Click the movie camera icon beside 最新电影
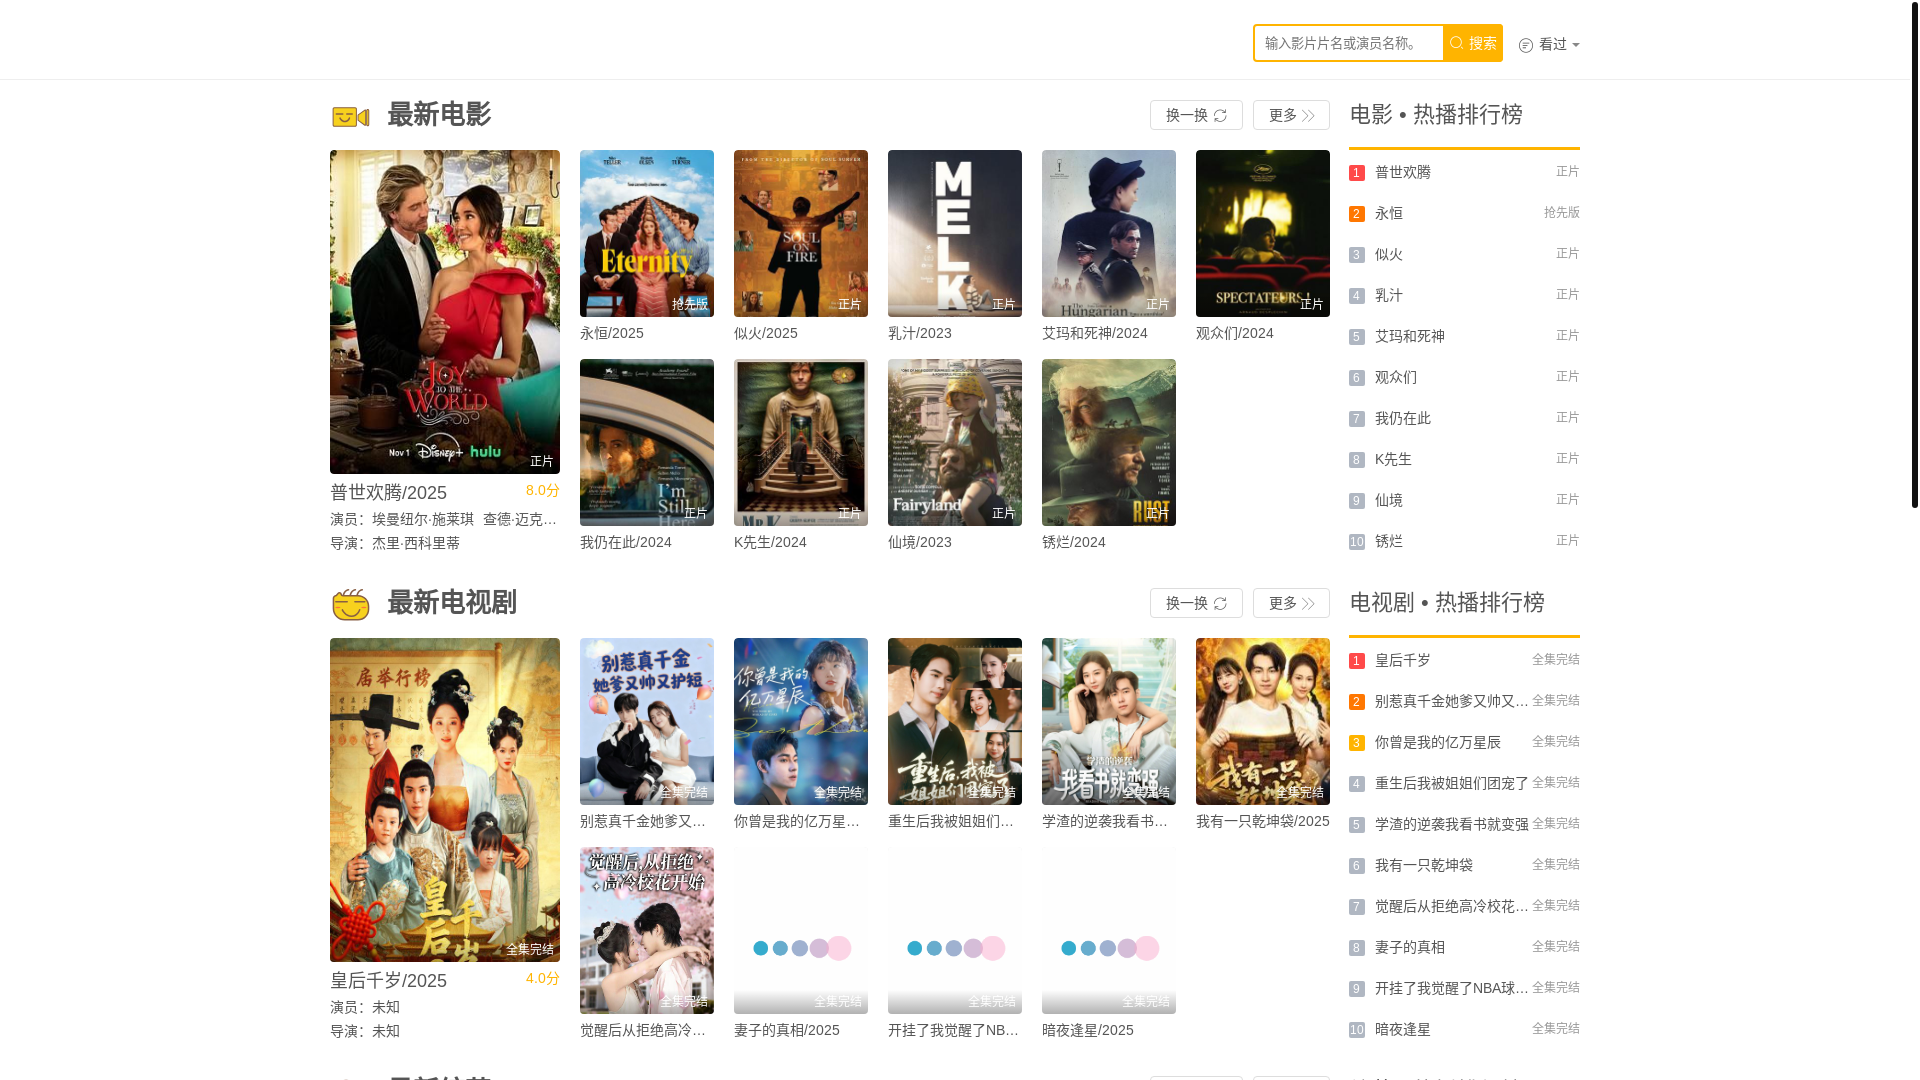Viewport: 1920px width, 1080px height. tap(350, 117)
